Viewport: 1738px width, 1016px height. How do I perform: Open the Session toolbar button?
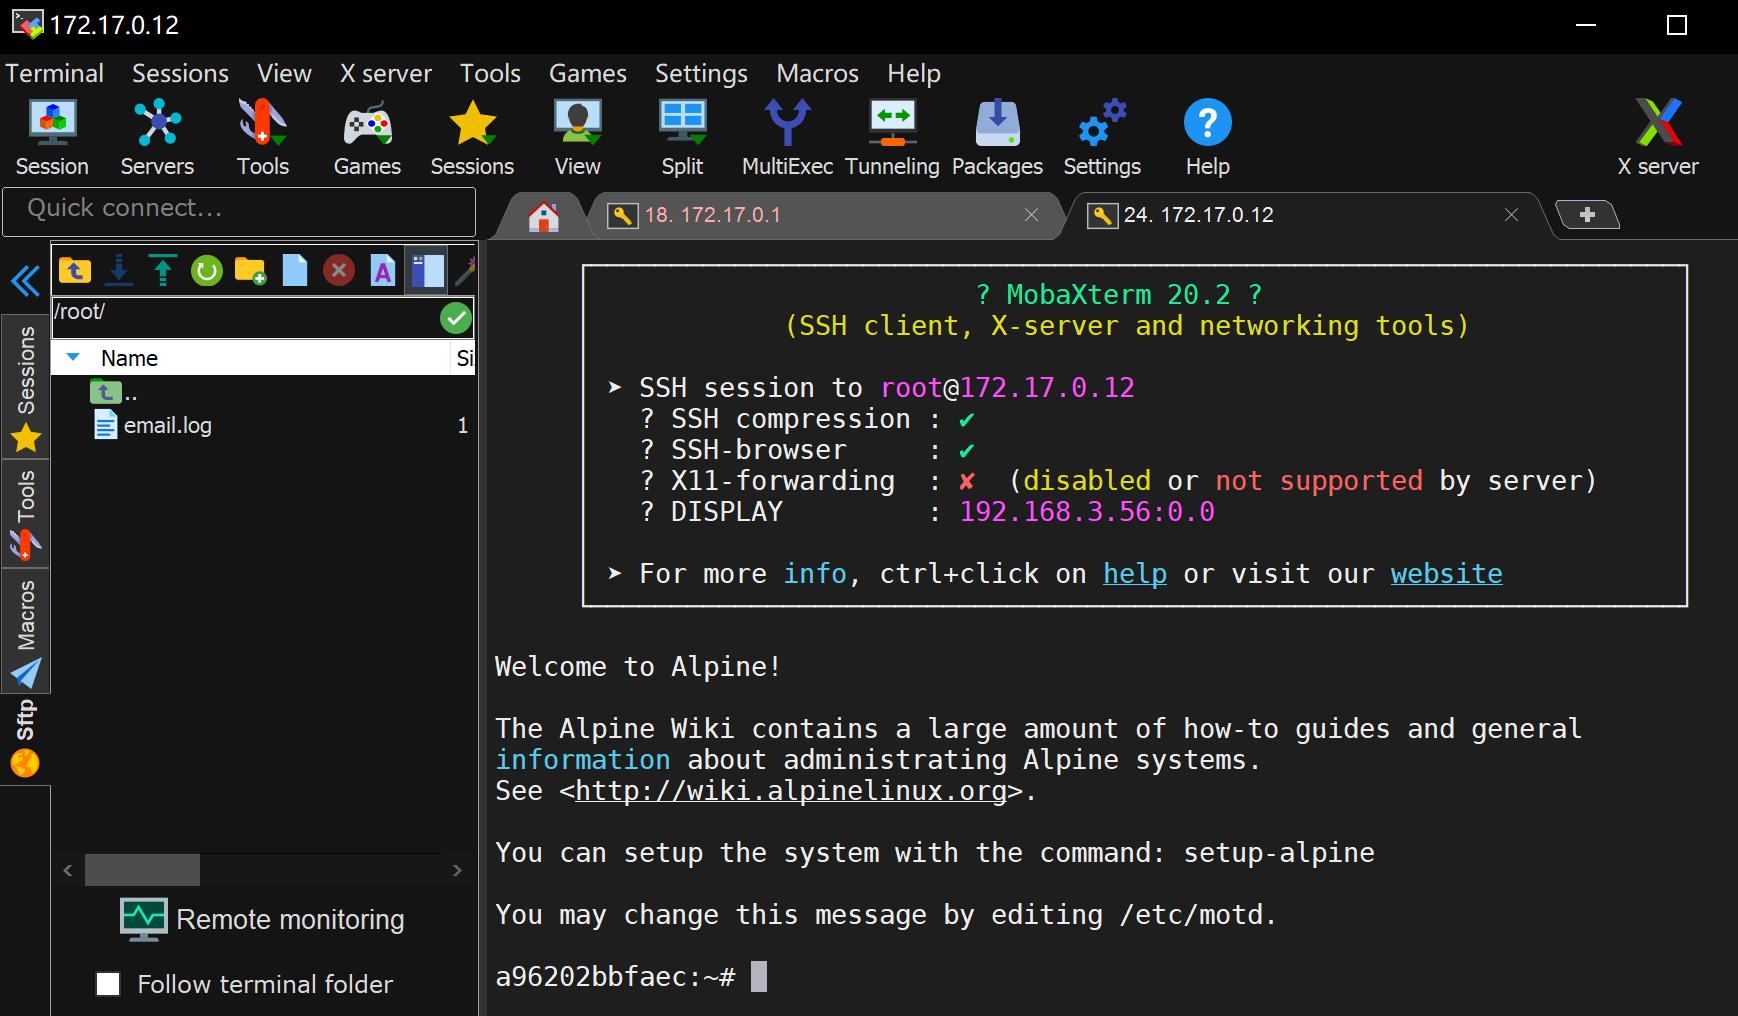pos(52,138)
